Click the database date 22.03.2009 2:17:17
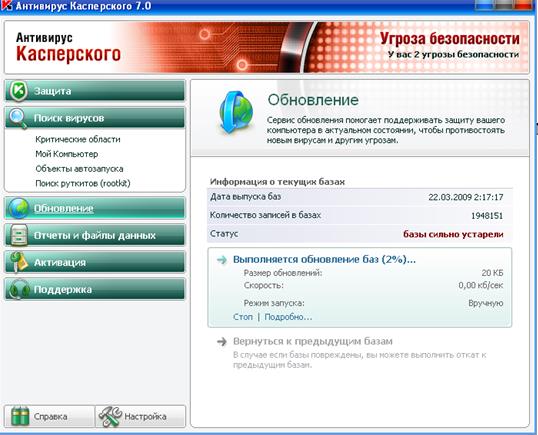 tap(466, 197)
